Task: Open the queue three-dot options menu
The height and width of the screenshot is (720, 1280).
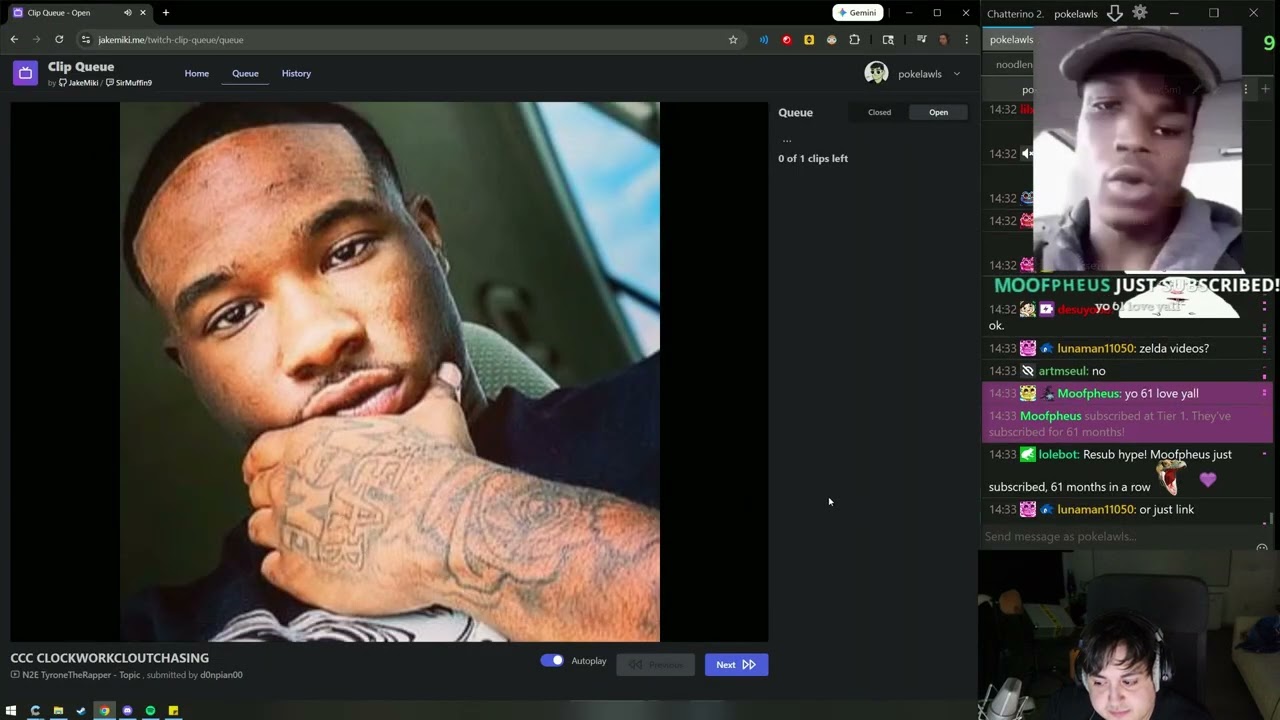Action: pos(786,141)
